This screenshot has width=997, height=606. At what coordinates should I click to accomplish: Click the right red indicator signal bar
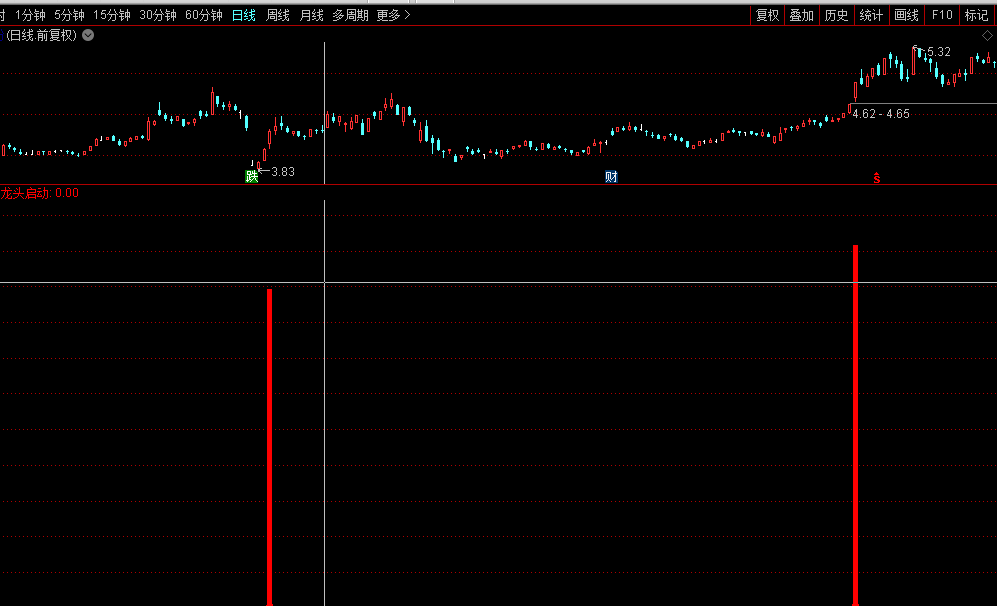pyautogui.click(x=855, y=420)
